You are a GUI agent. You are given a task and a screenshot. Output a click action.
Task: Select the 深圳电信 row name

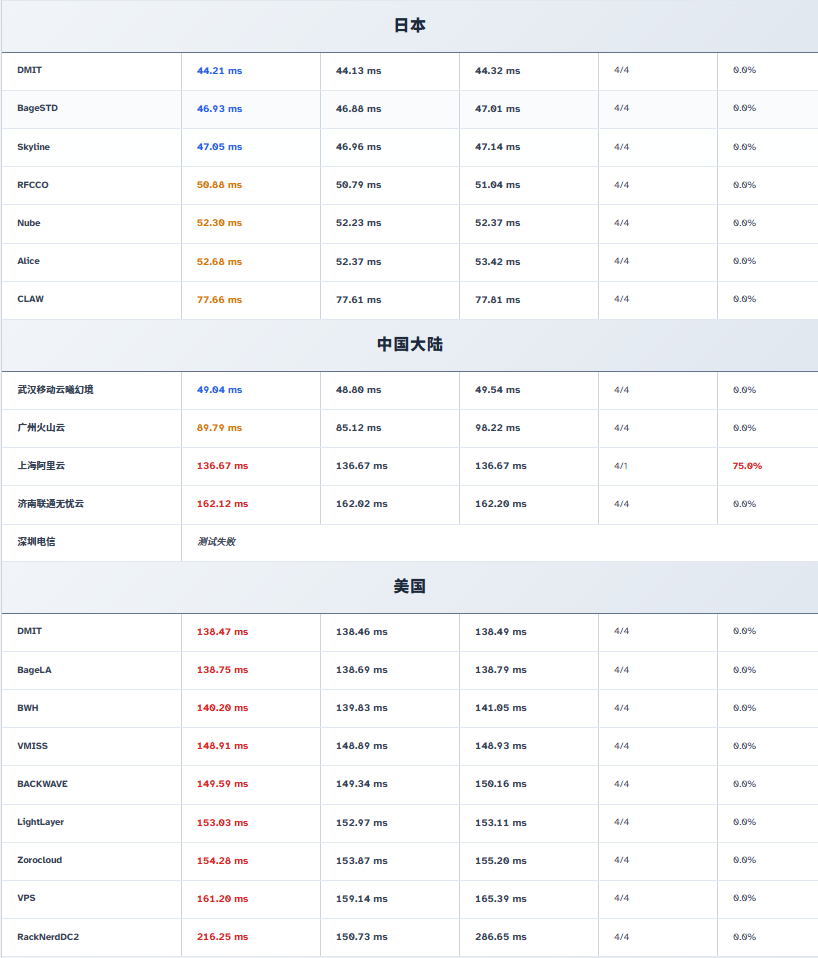click(36, 542)
